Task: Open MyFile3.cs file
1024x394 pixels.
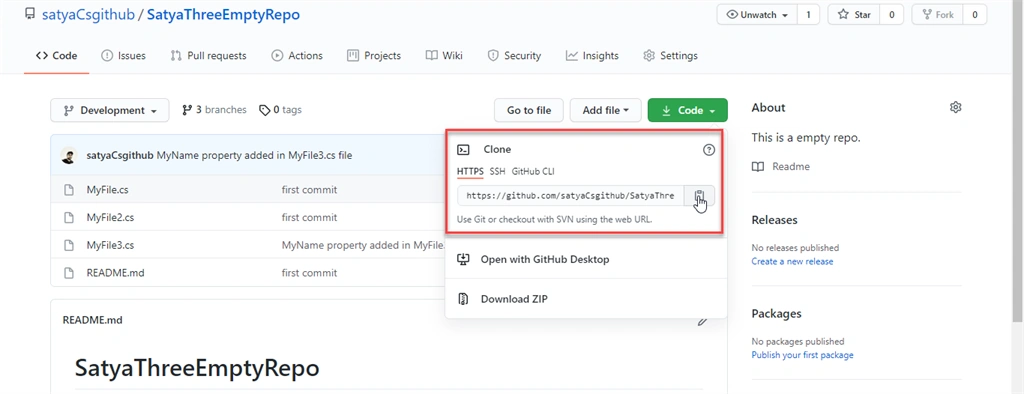Action: [x=110, y=246]
